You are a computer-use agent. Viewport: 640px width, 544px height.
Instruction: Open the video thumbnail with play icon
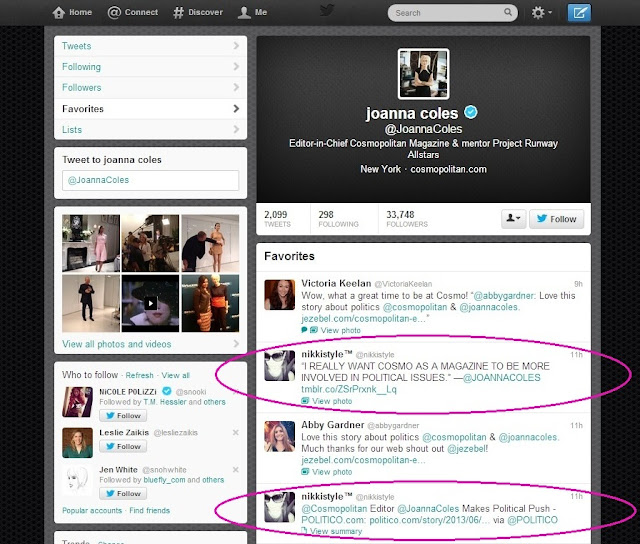click(x=150, y=303)
